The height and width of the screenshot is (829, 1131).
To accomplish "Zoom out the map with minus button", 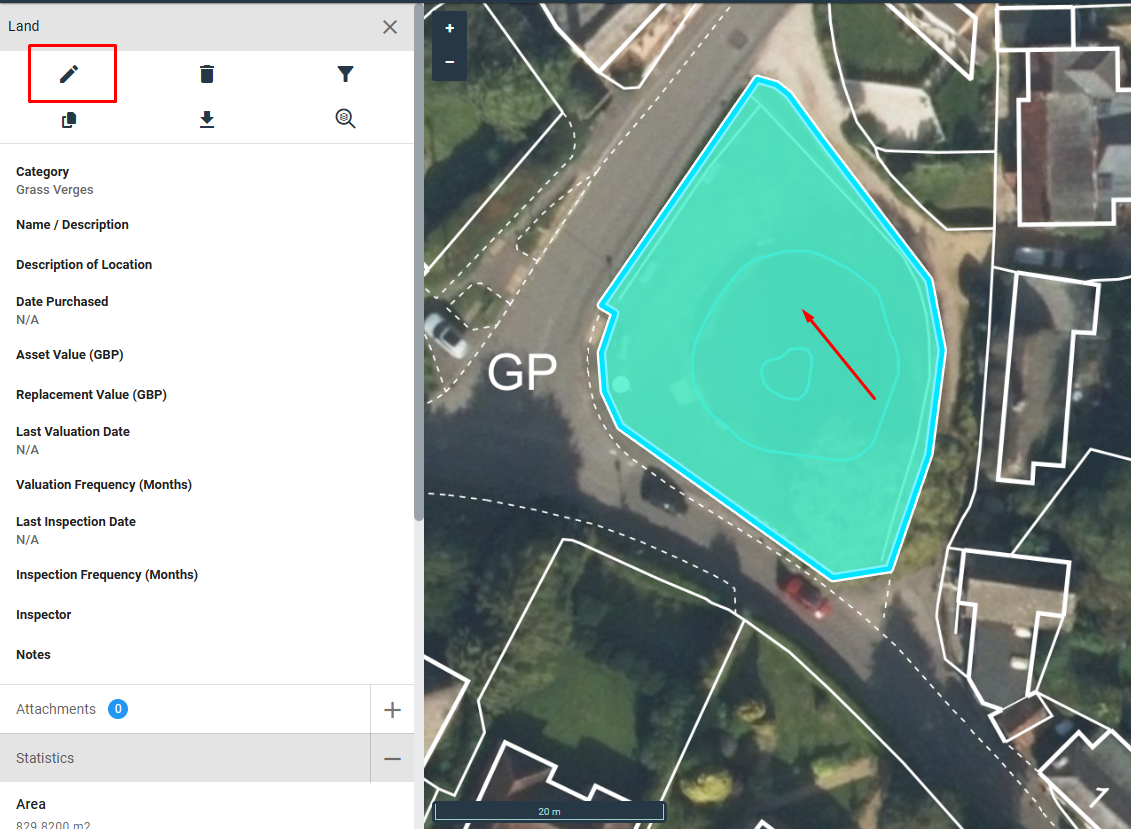I will (x=450, y=62).
